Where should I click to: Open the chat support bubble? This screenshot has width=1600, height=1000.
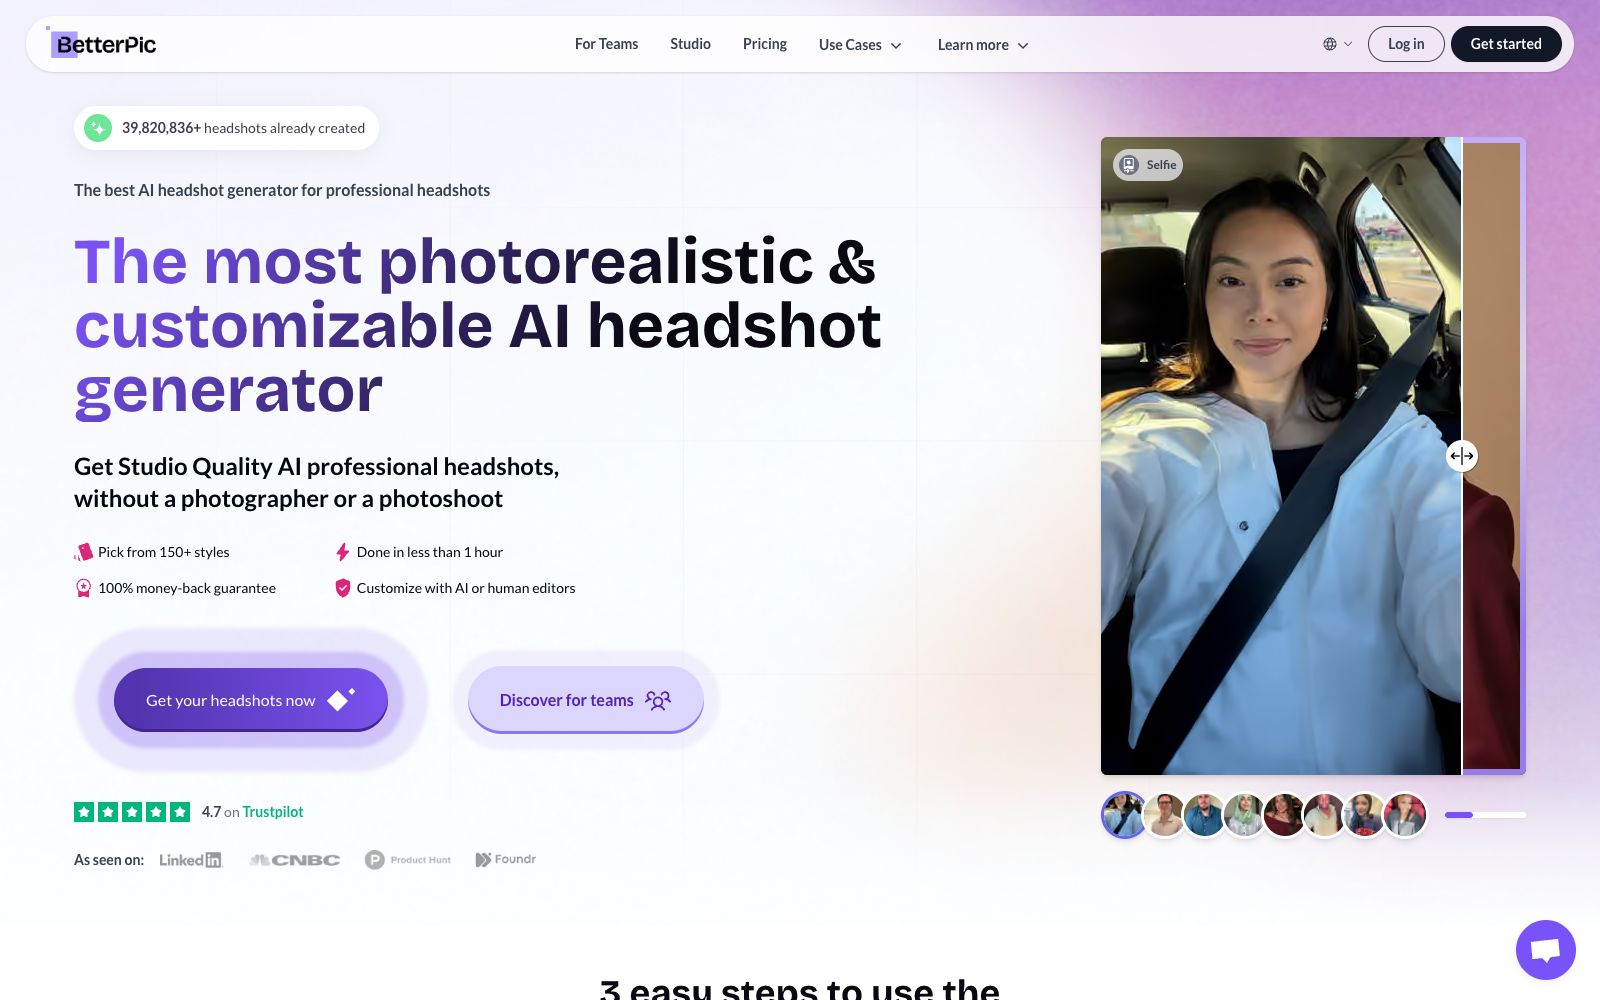(1546, 950)
